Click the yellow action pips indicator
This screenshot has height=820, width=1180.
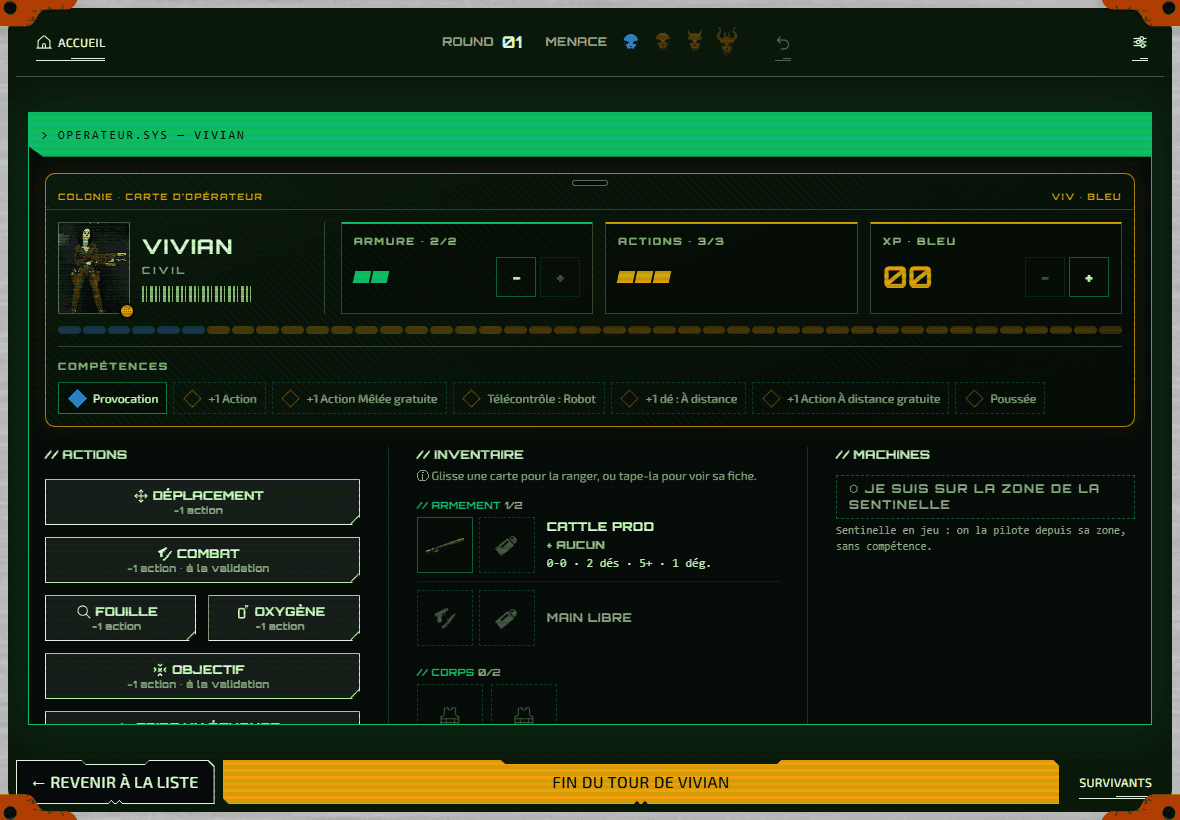[x=643, y=277]
